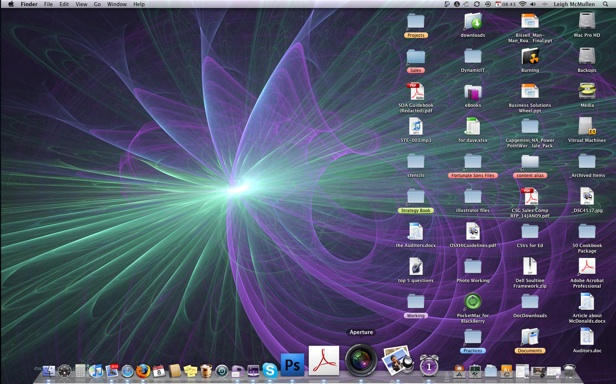
Task: Select Article about McDonalds.docx file
Action: click(x=587, y=301)
